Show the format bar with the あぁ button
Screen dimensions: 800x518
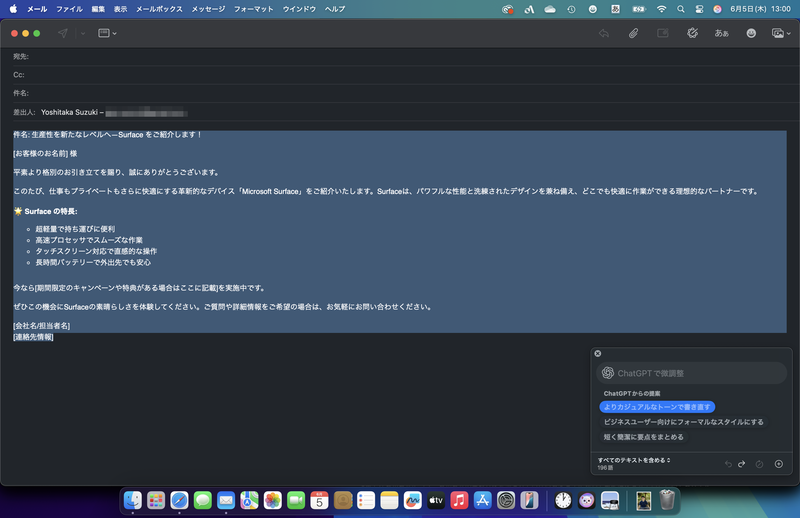721,33
